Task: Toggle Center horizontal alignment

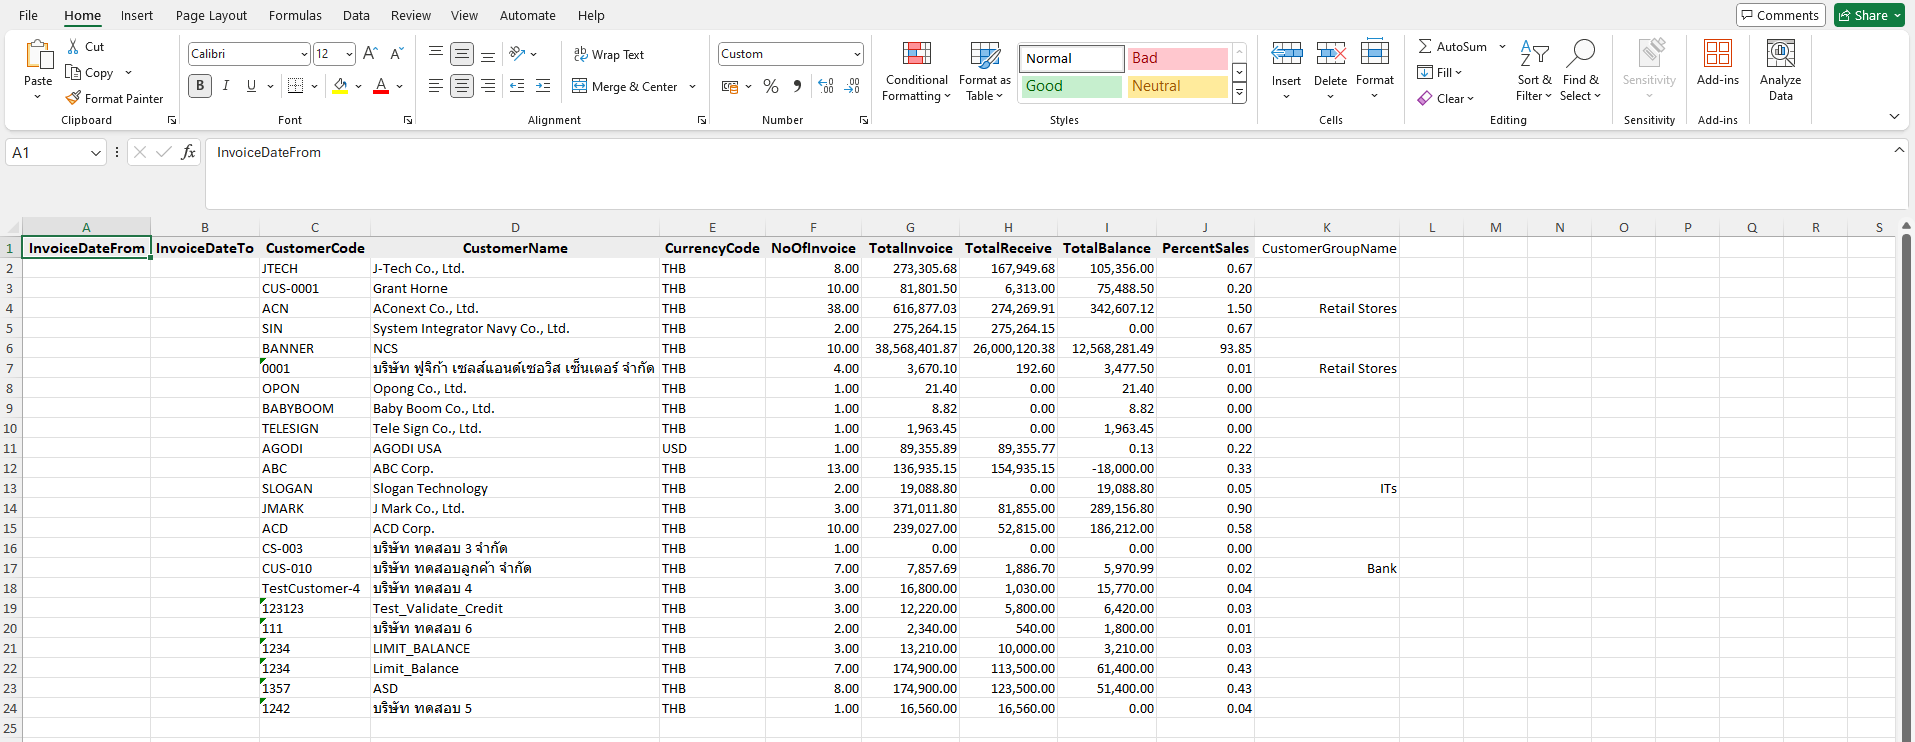Action: pyautogui.click(x=462, y=86)
